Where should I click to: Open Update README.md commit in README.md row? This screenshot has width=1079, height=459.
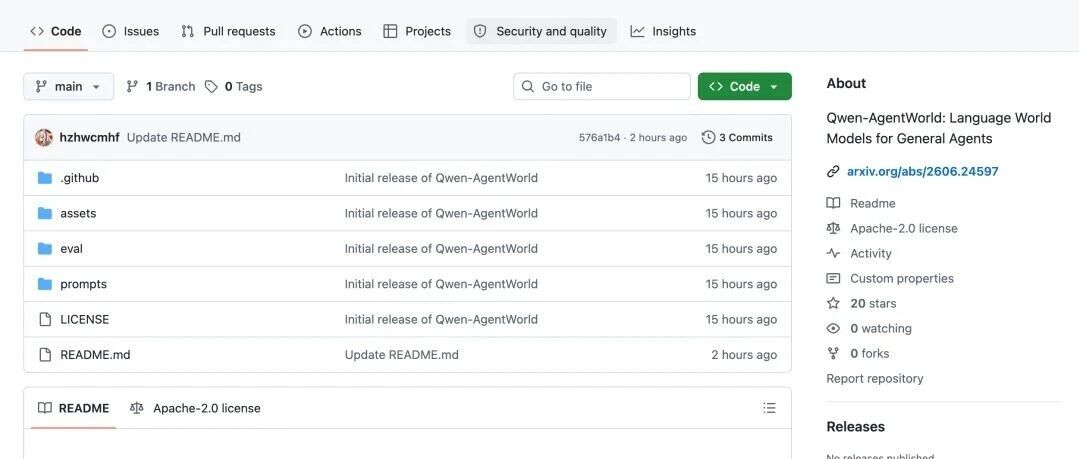pyautogui.click(x=401, y=355)
